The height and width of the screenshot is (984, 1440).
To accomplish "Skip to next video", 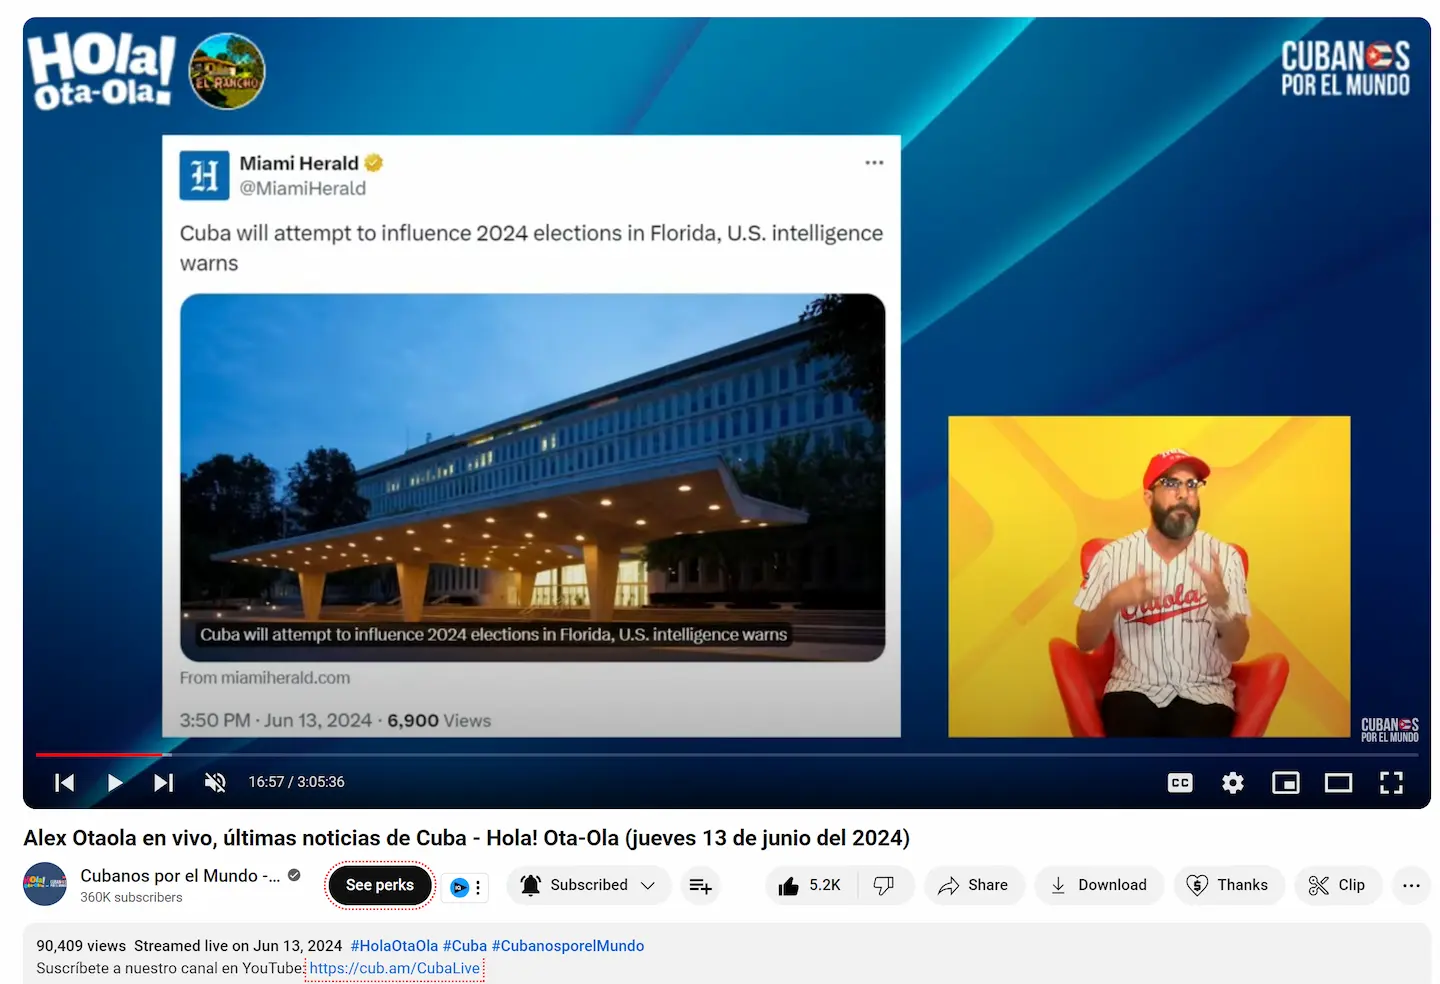I will (x=164, y=782).
